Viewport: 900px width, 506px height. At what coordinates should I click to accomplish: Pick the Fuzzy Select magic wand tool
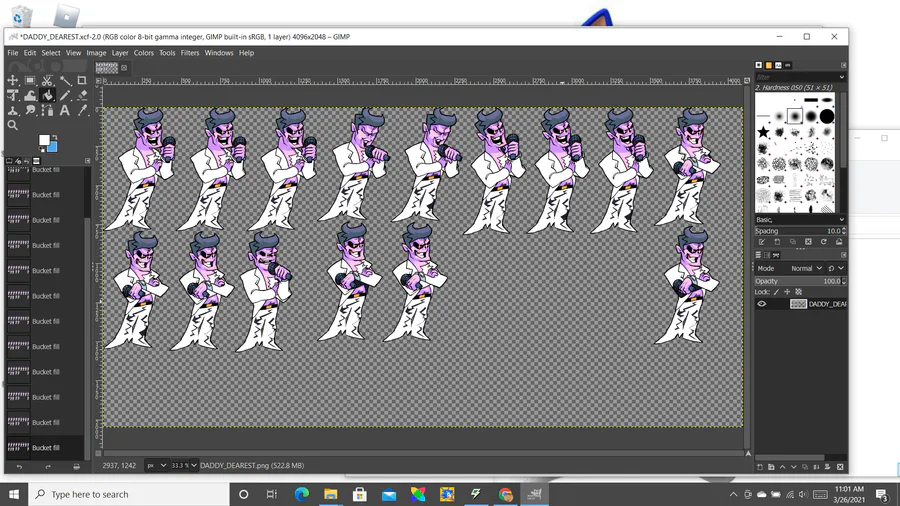pyautogui.click(x=65, y=81)
